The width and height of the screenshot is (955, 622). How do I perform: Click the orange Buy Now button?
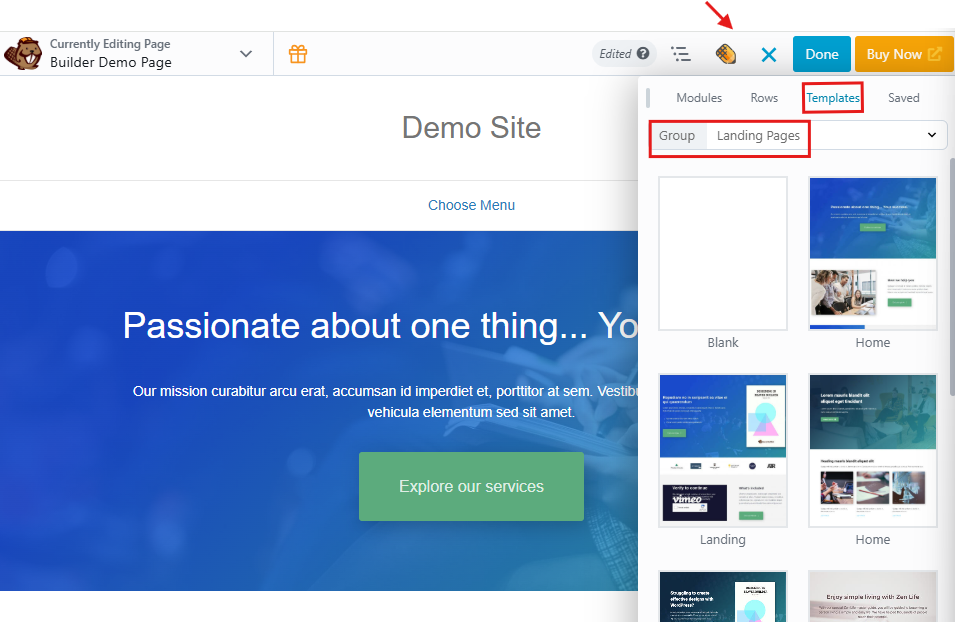(x=904, y=54)
